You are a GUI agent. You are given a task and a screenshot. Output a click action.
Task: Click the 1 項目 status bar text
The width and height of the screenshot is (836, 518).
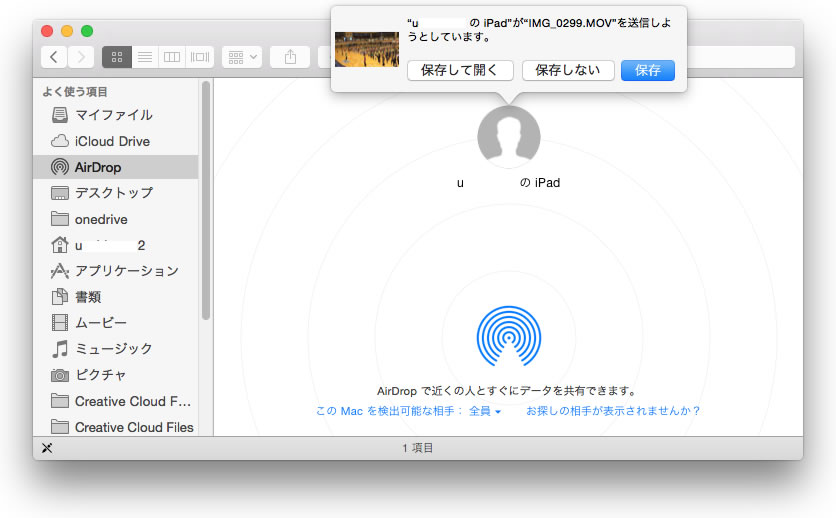[x=417, y=448]
